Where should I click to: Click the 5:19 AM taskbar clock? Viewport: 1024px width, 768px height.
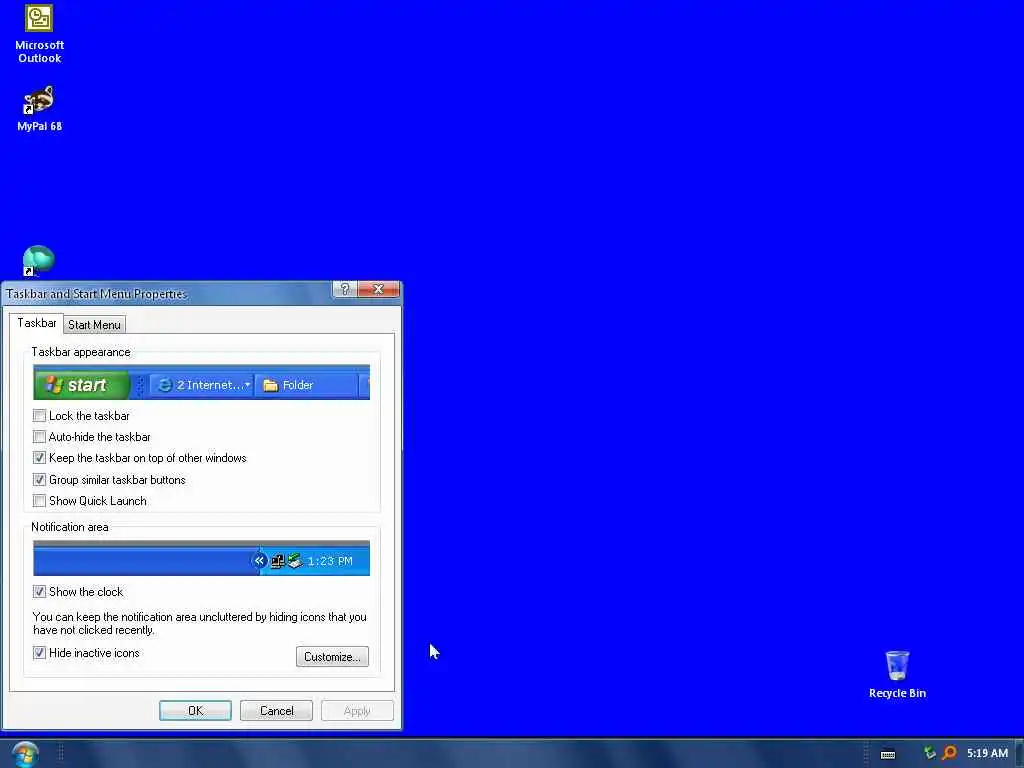click(x=987, y=753)
